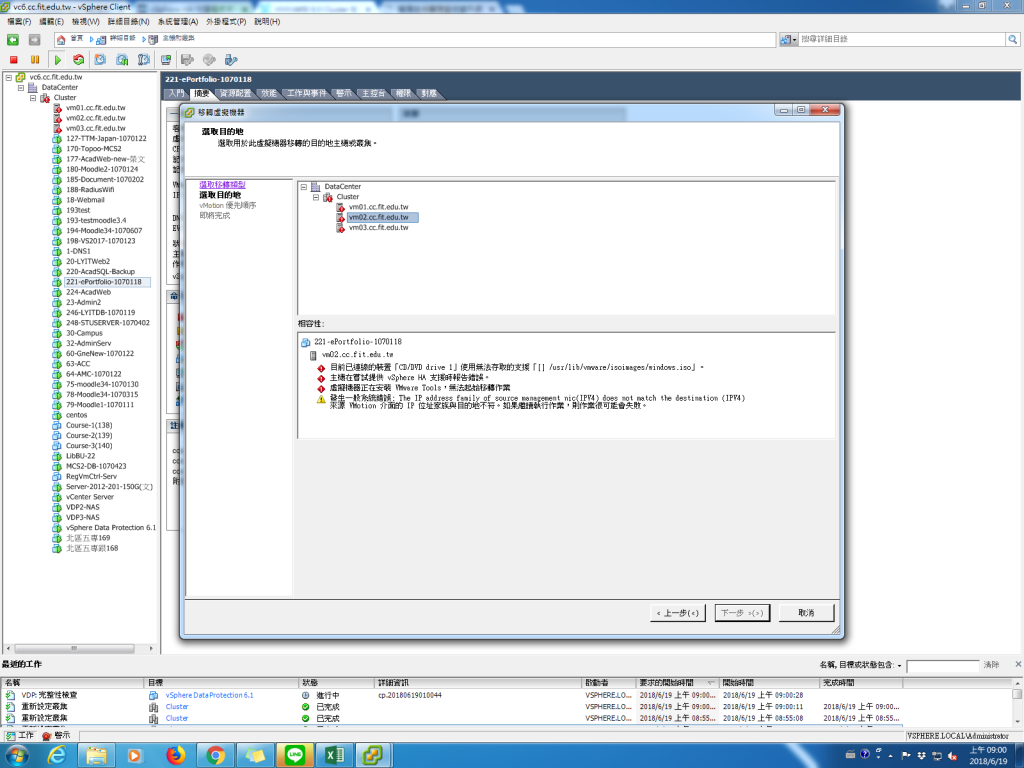
Task: Click the DataCenter icon in migration dialog
Action: pos(315,187)
